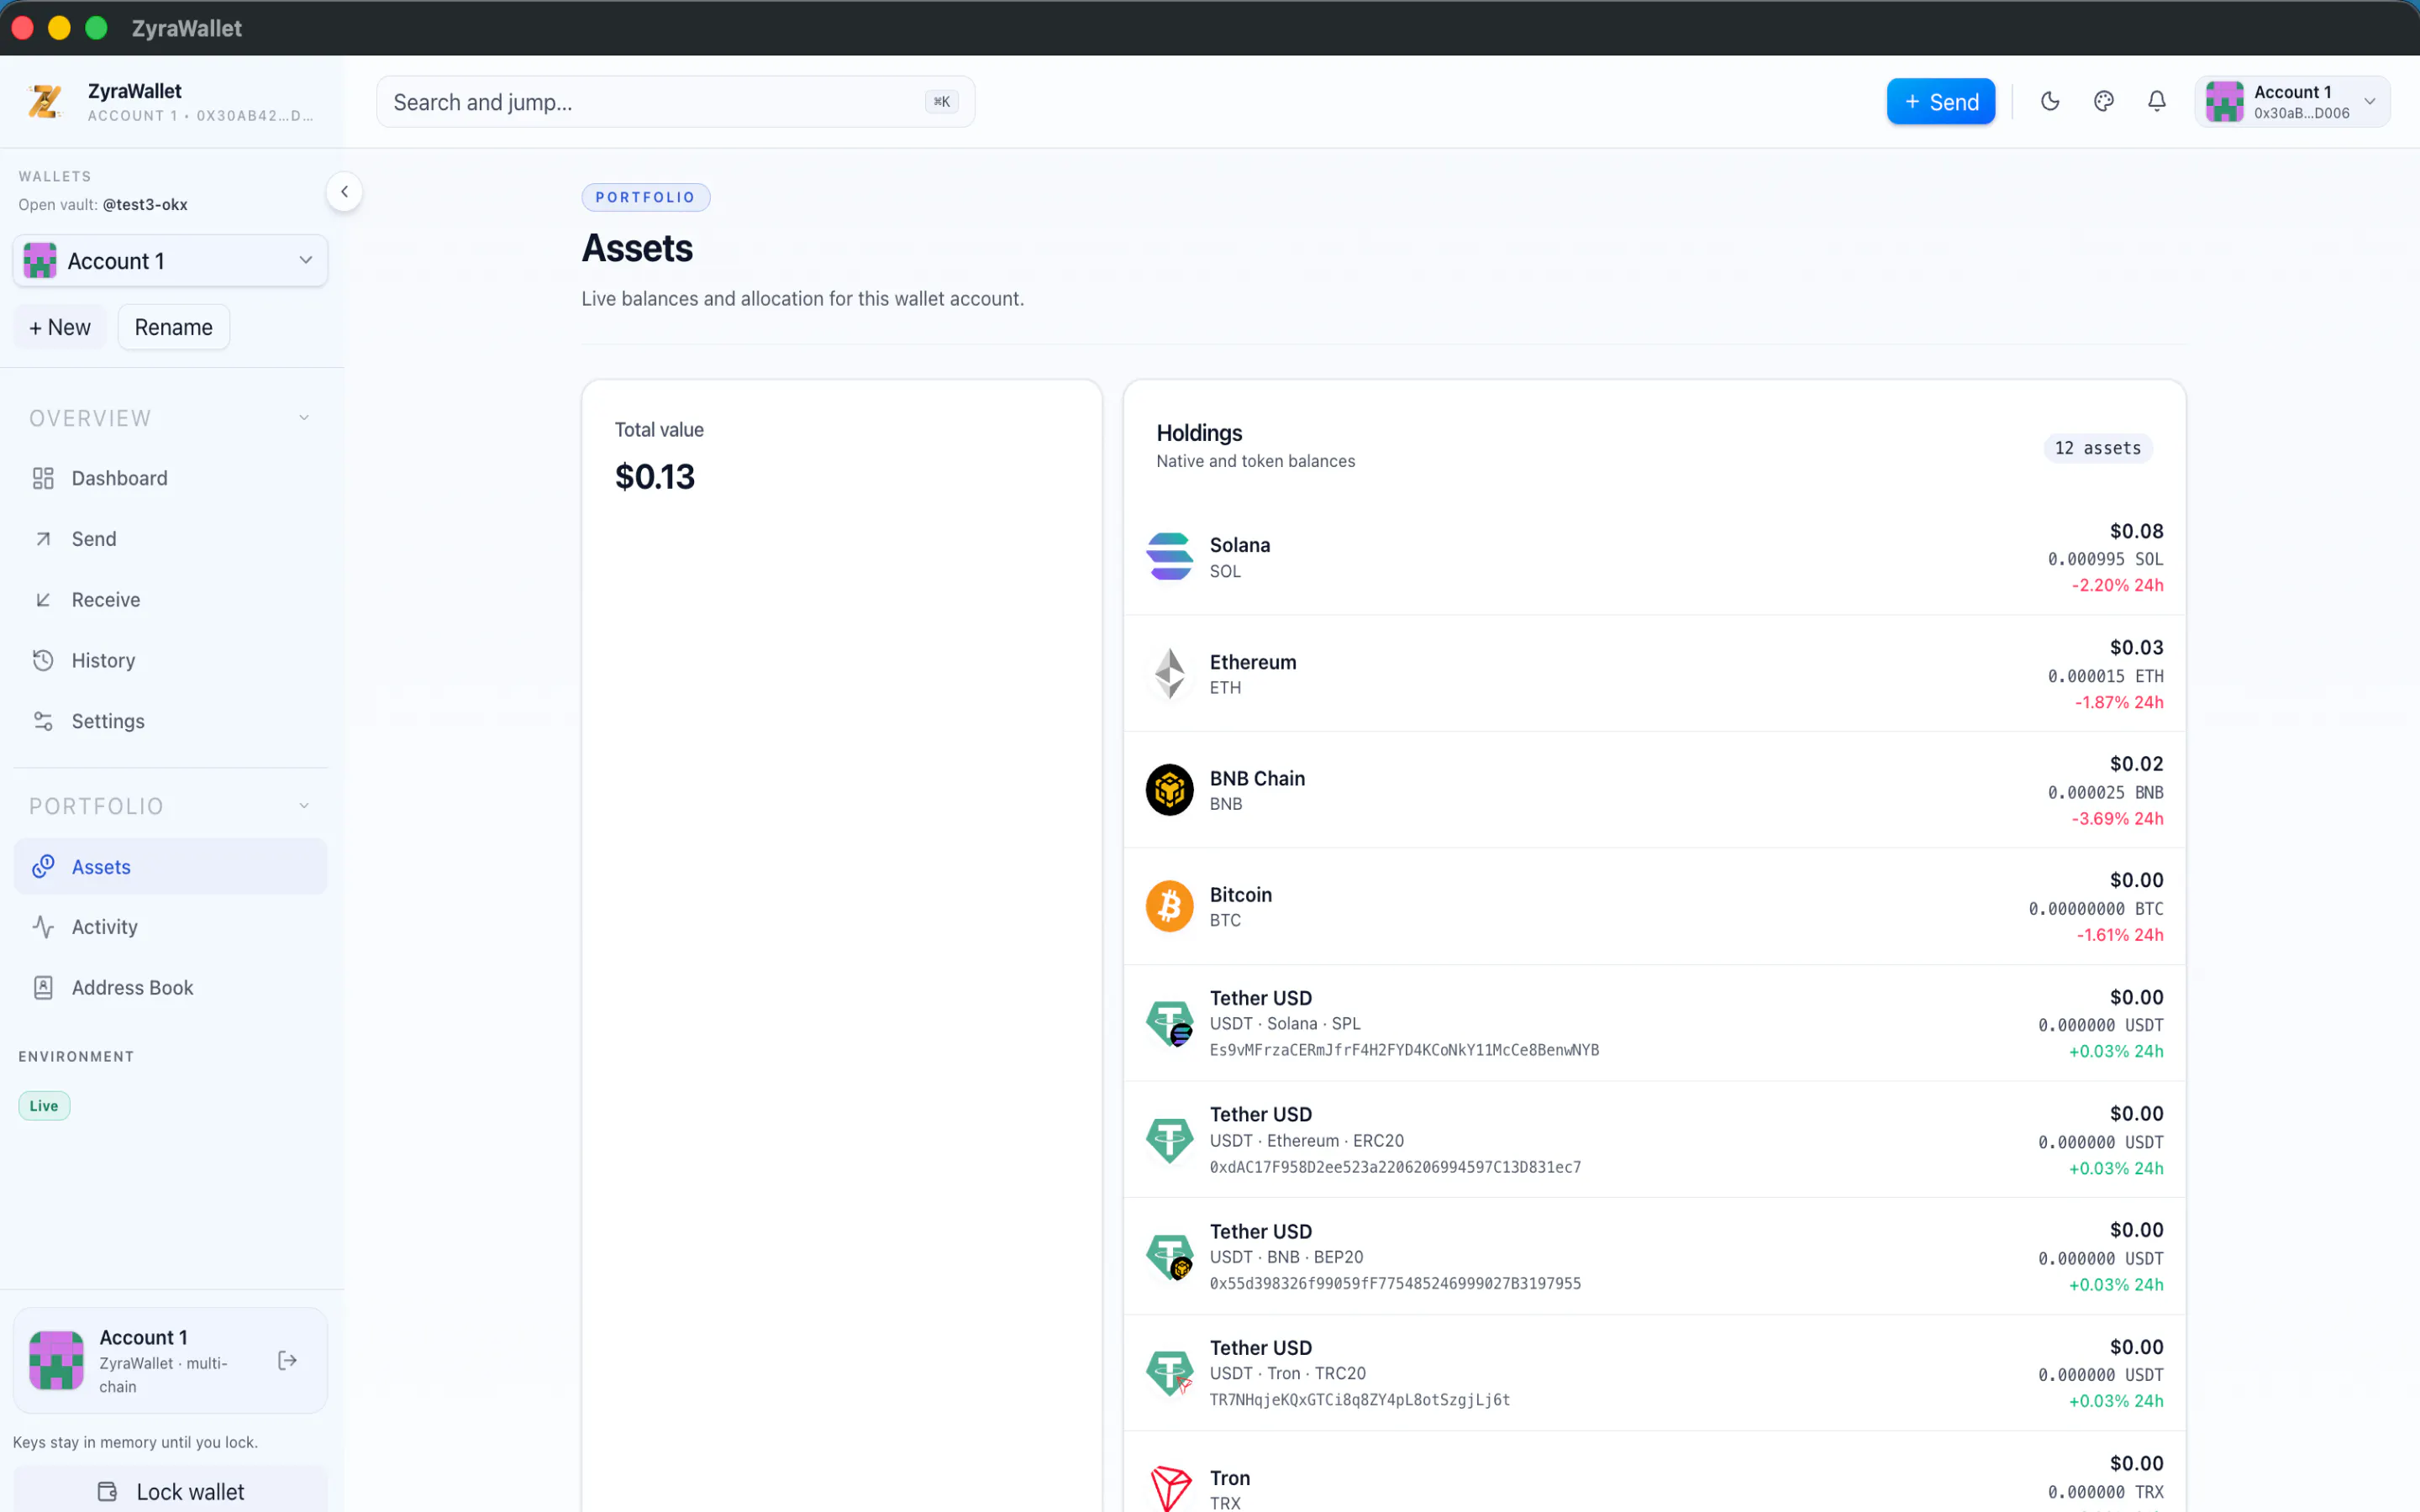Viewport: 2420px width, 1512px height.
Task: Click the 0.000015 ETH balance
Action: 2105,676
